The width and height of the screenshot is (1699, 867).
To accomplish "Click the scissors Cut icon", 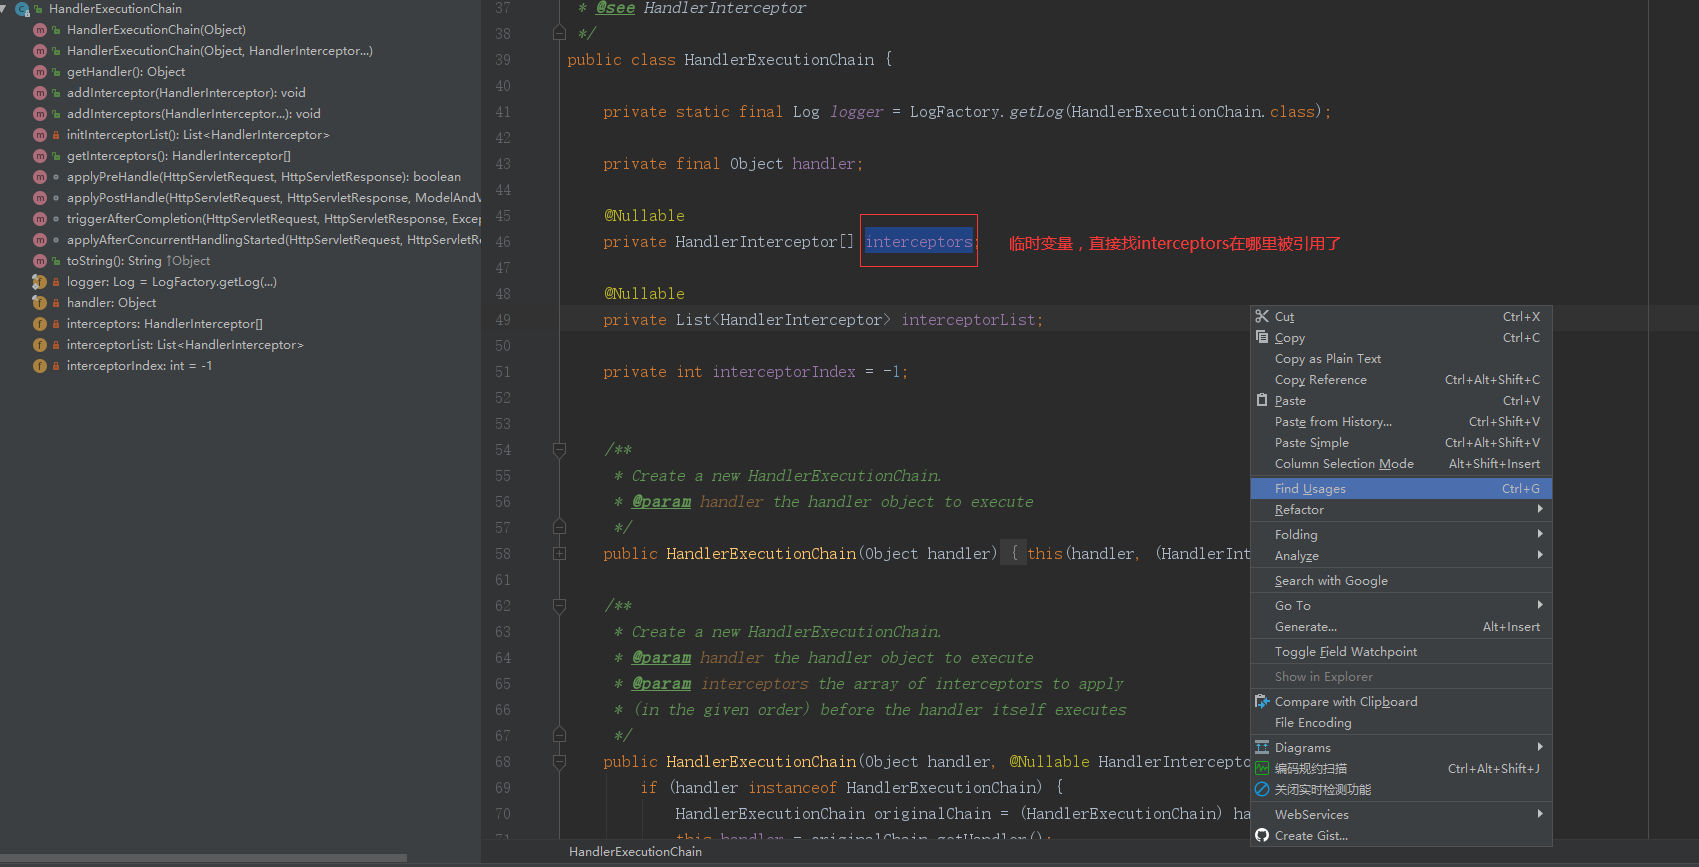I will tap(1262, 316).
